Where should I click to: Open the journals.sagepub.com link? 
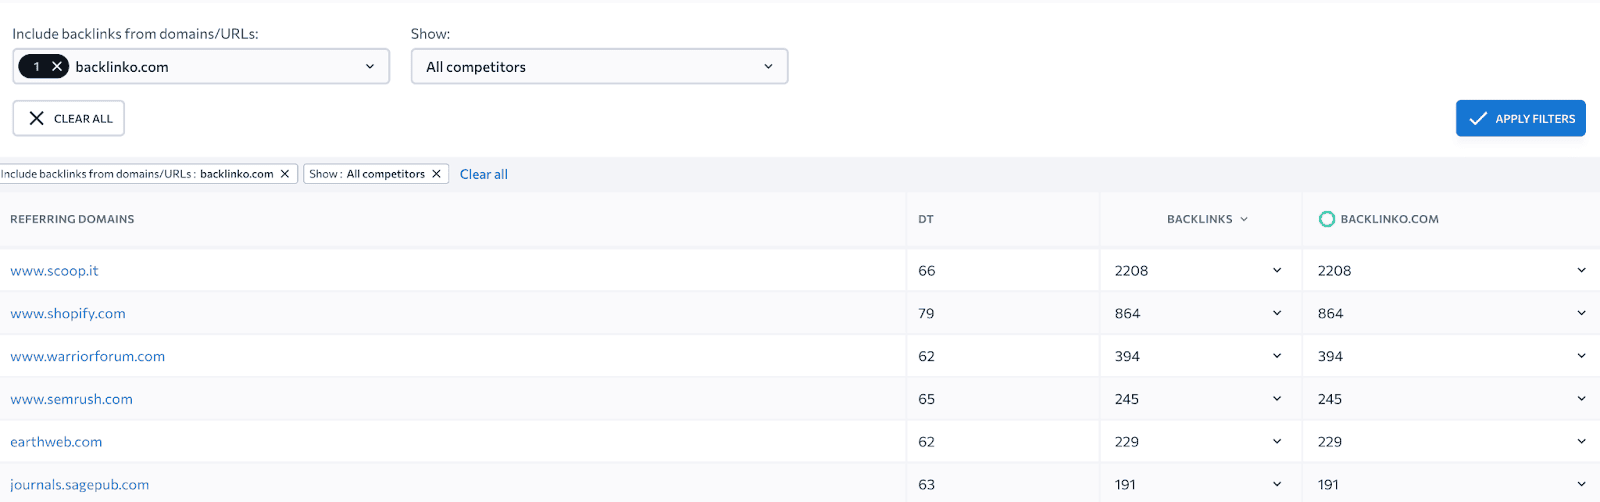(80, 485)
